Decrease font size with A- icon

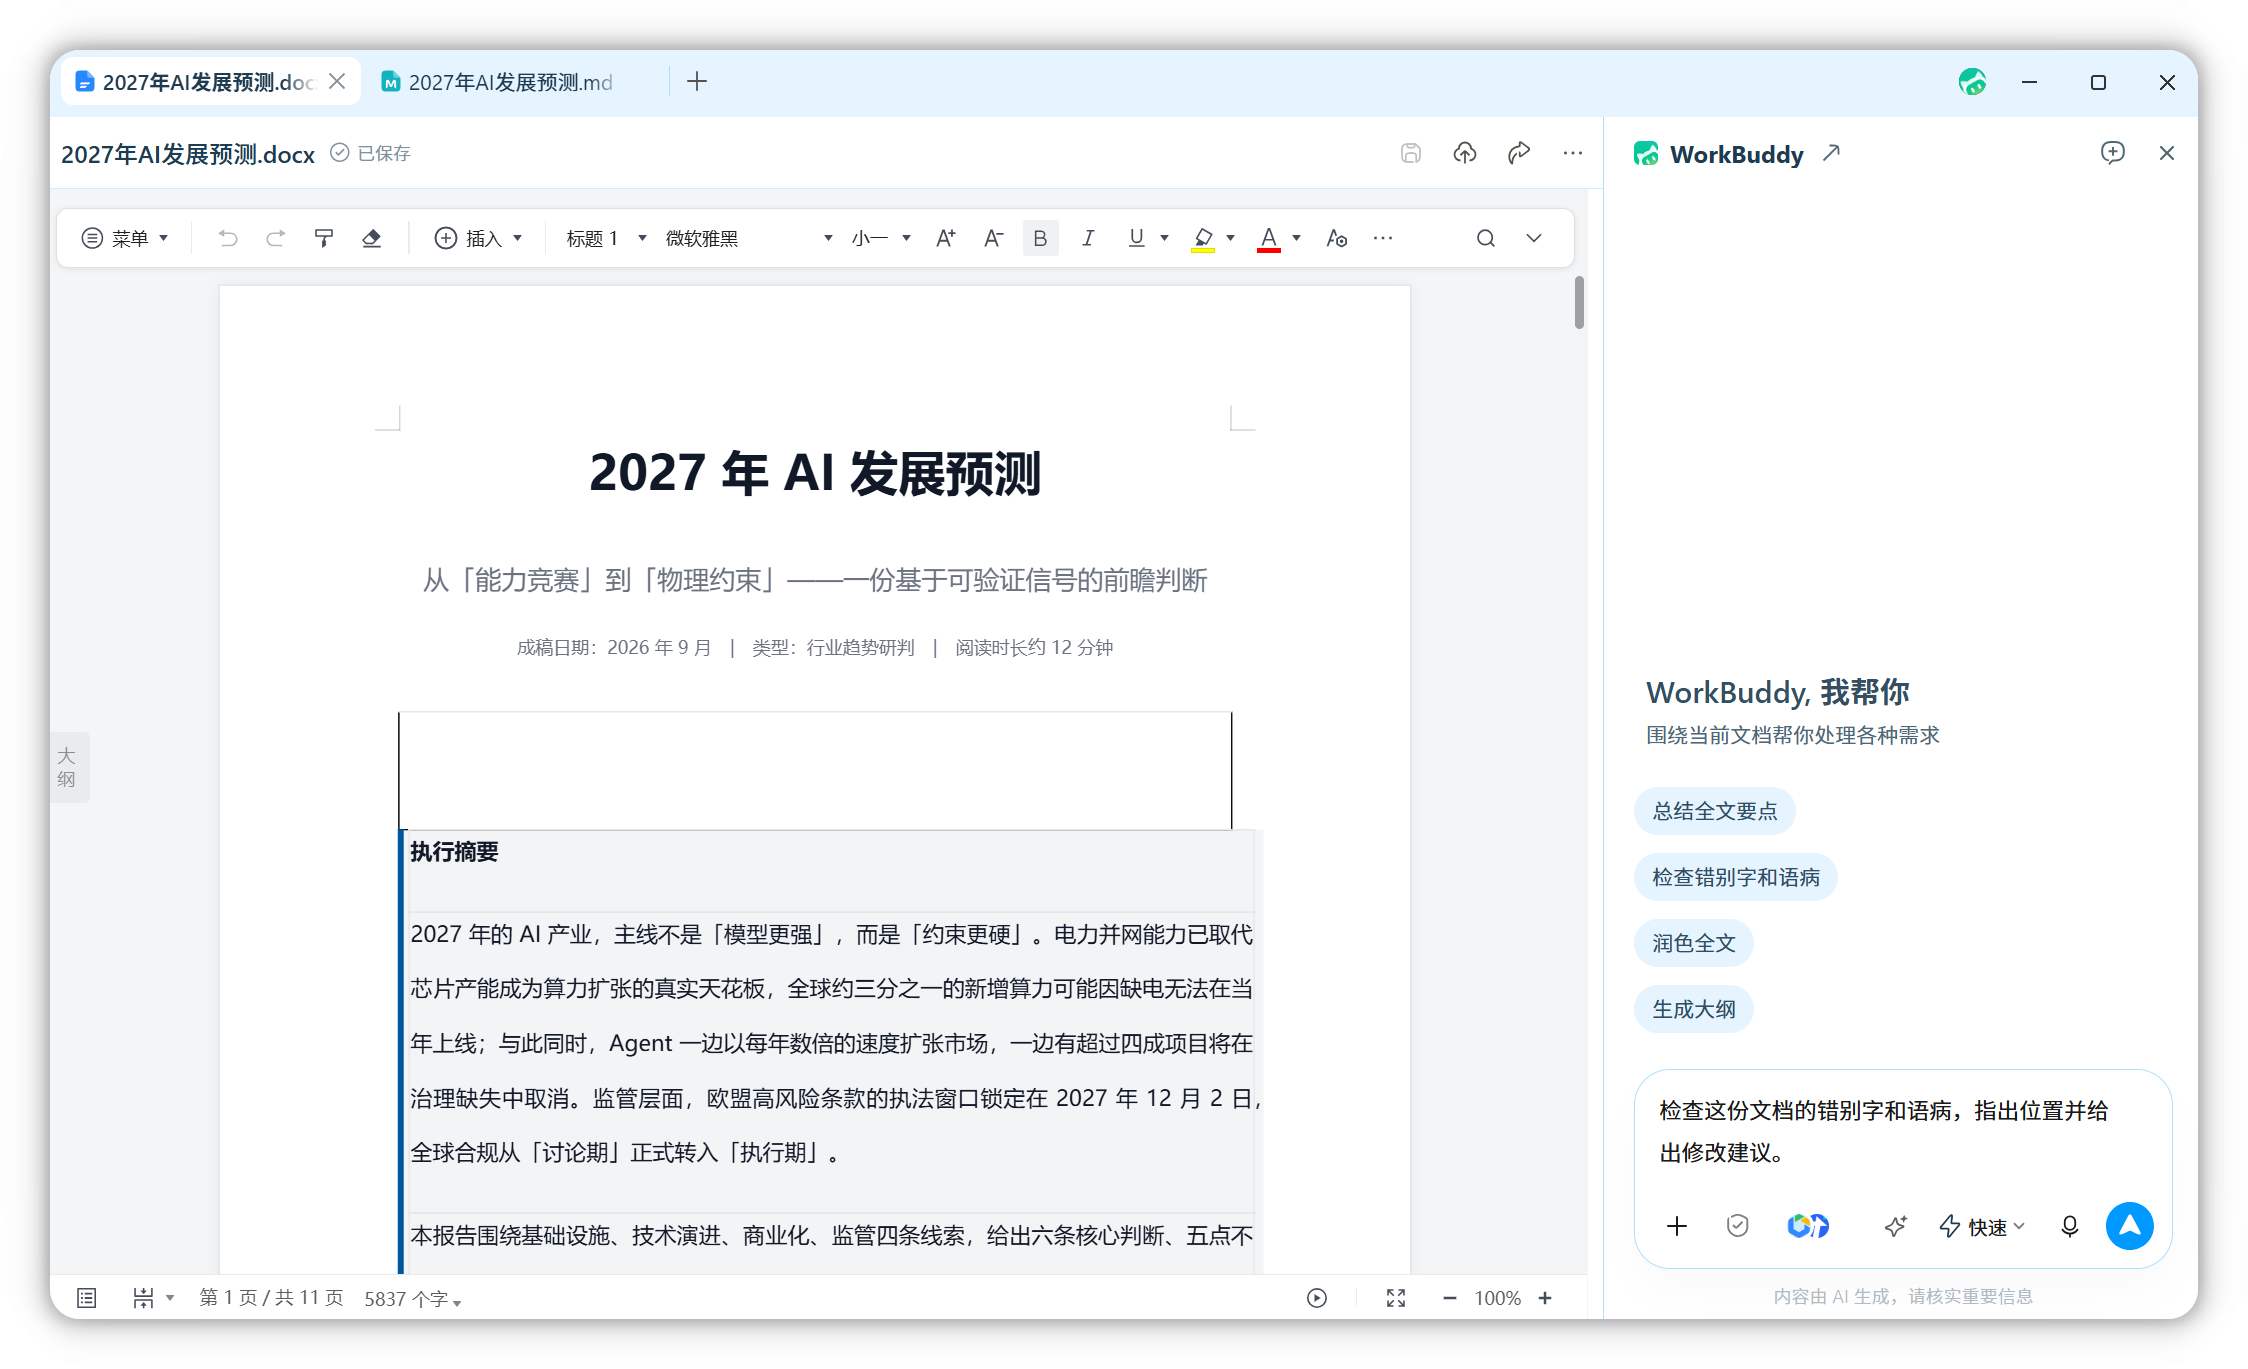coord(993,238)
